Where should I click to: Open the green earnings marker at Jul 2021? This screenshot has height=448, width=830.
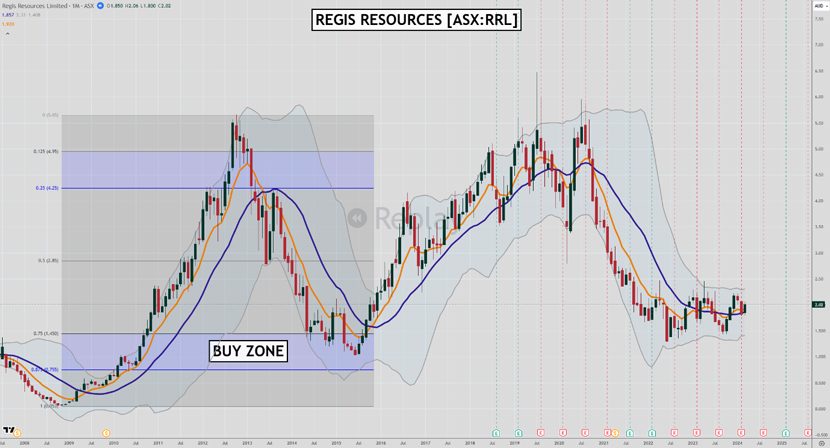(629, 433)
